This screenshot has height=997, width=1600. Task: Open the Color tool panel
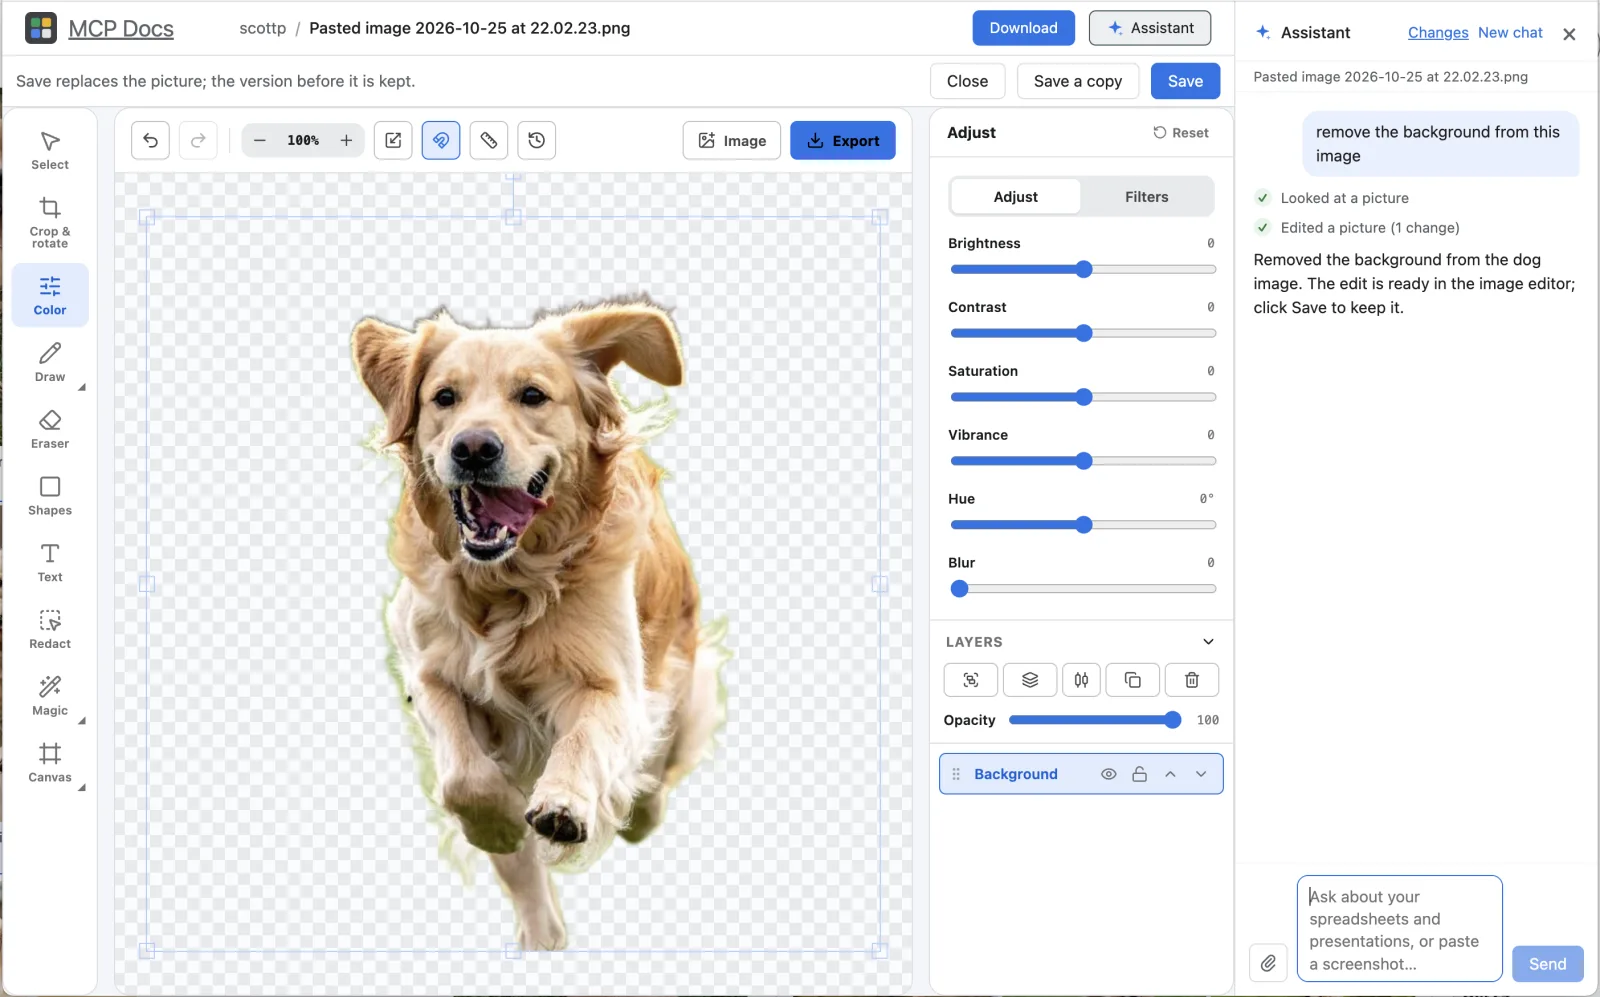tap(50, 295)
